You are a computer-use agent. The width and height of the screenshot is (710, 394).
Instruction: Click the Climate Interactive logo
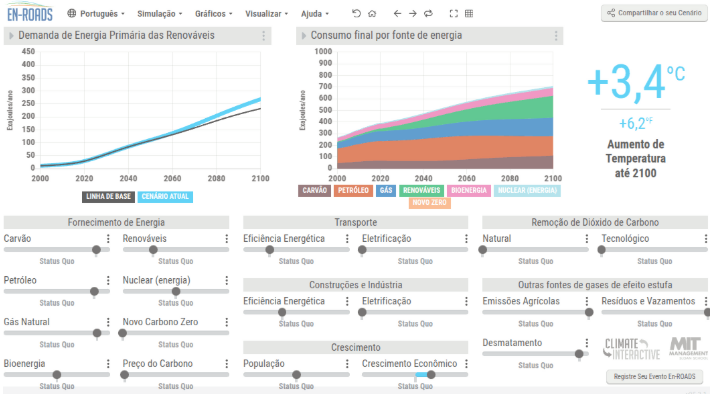pyautogui.click(x=632, y=349)
